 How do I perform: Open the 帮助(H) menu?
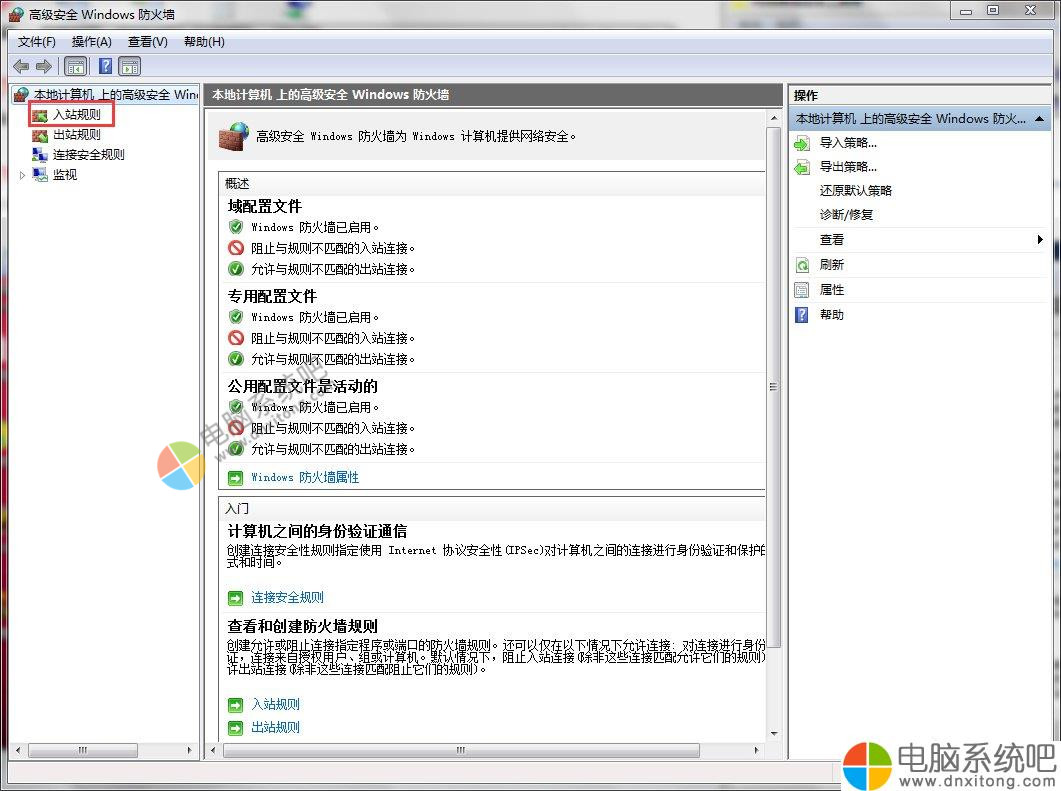[x=204, y=42]
